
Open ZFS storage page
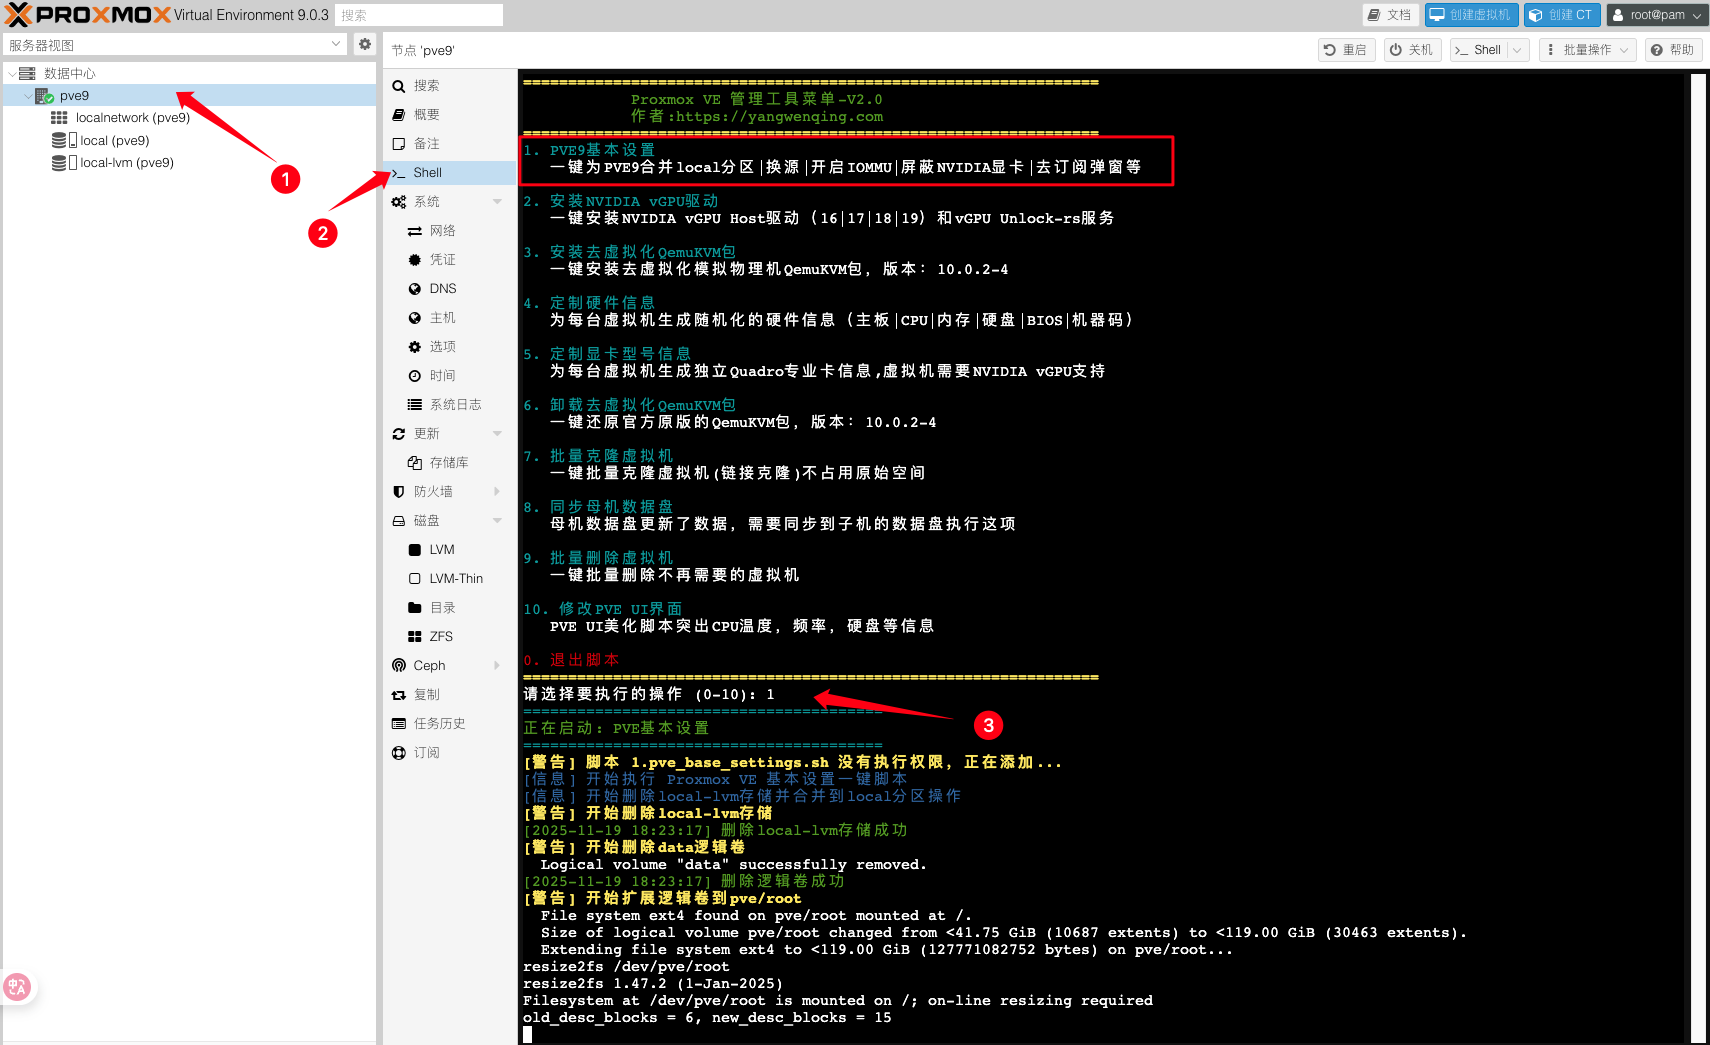click(440, 636)
